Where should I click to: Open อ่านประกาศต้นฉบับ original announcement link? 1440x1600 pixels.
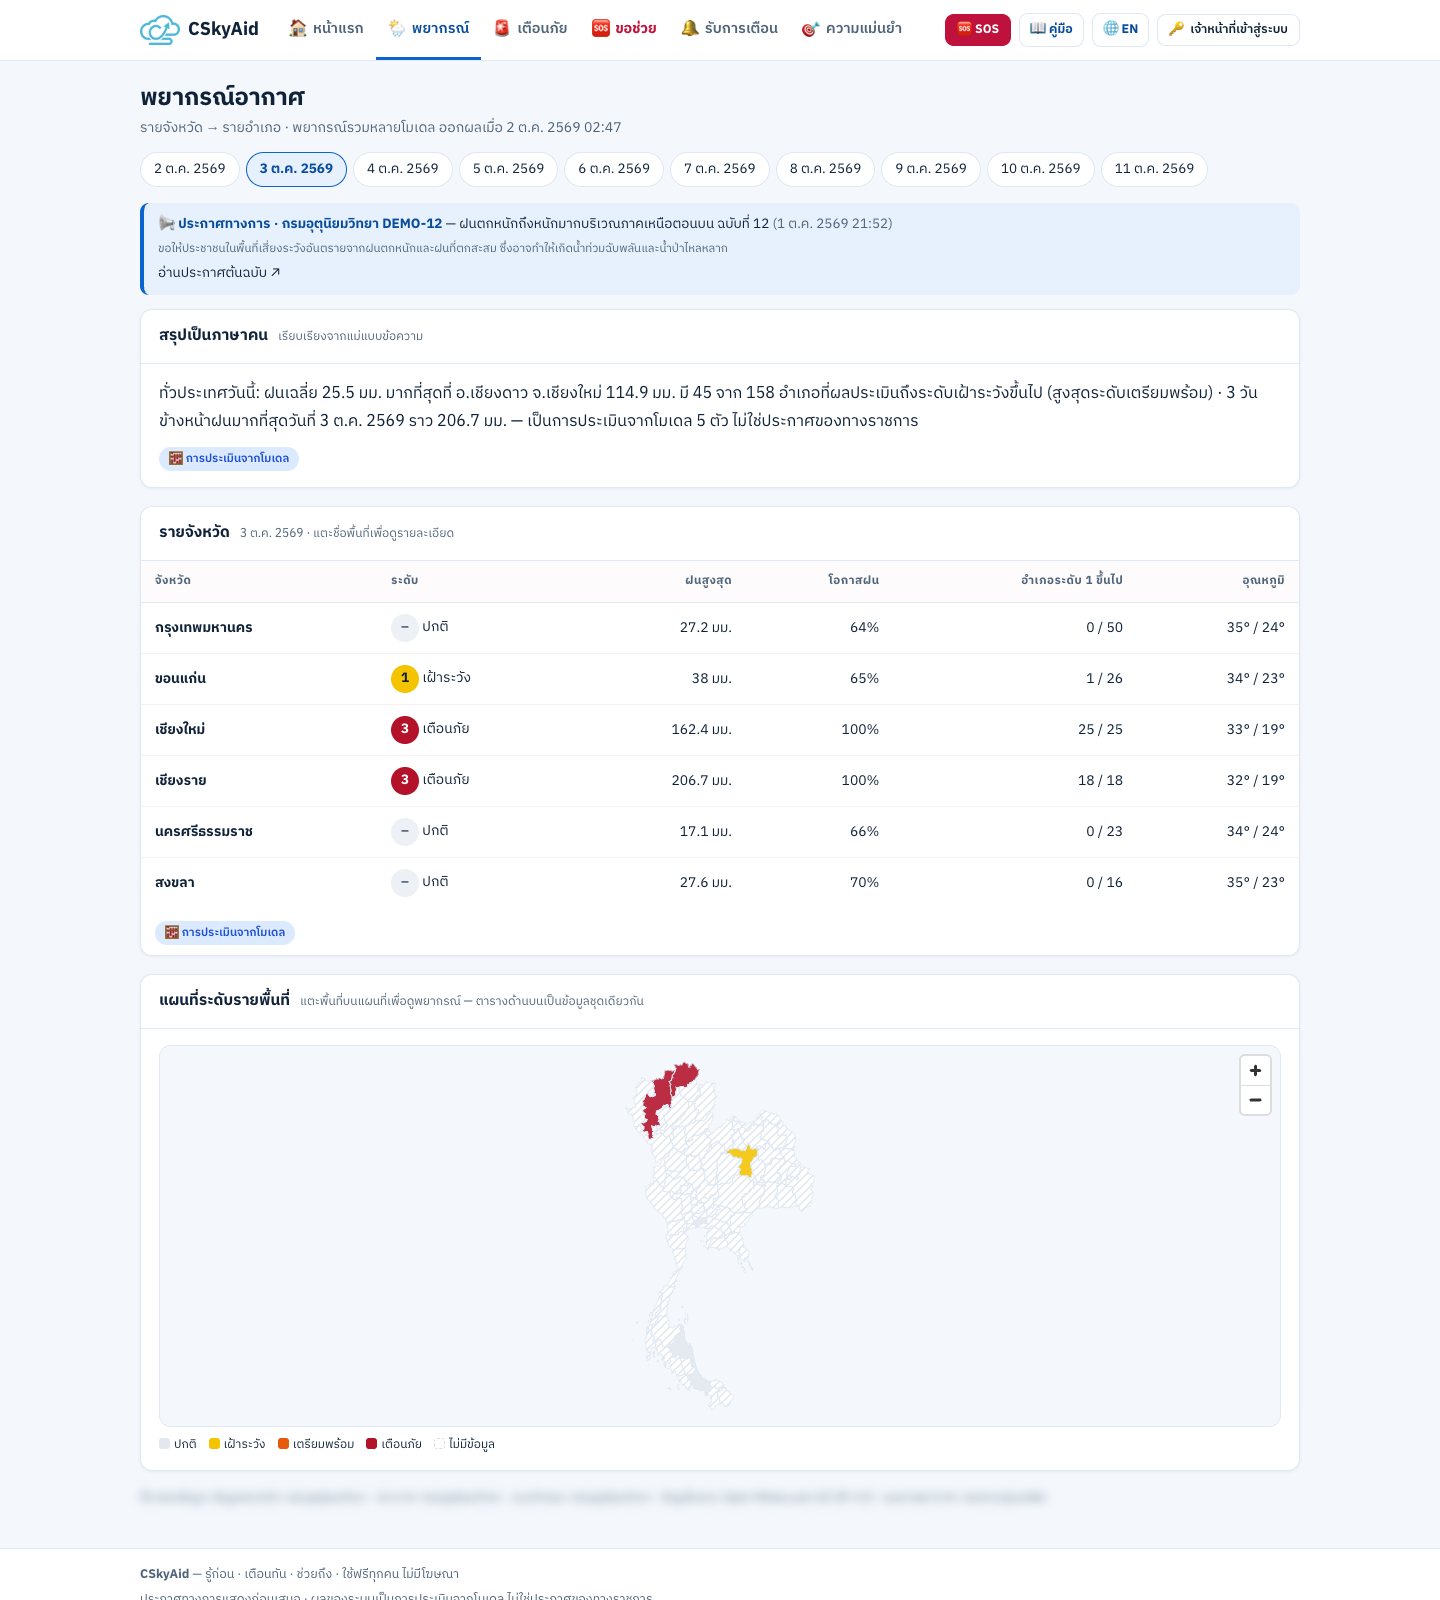219,272
